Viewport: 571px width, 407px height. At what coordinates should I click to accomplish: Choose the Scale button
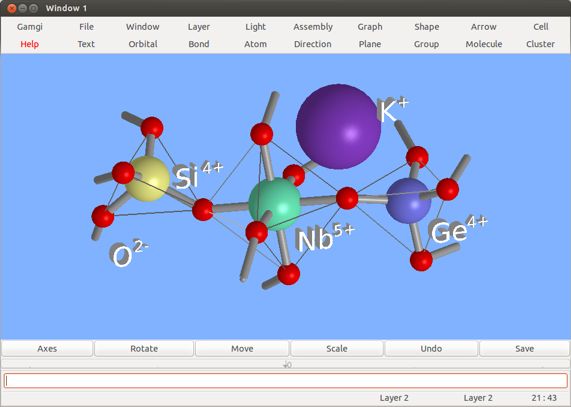(x=336, y=348)
